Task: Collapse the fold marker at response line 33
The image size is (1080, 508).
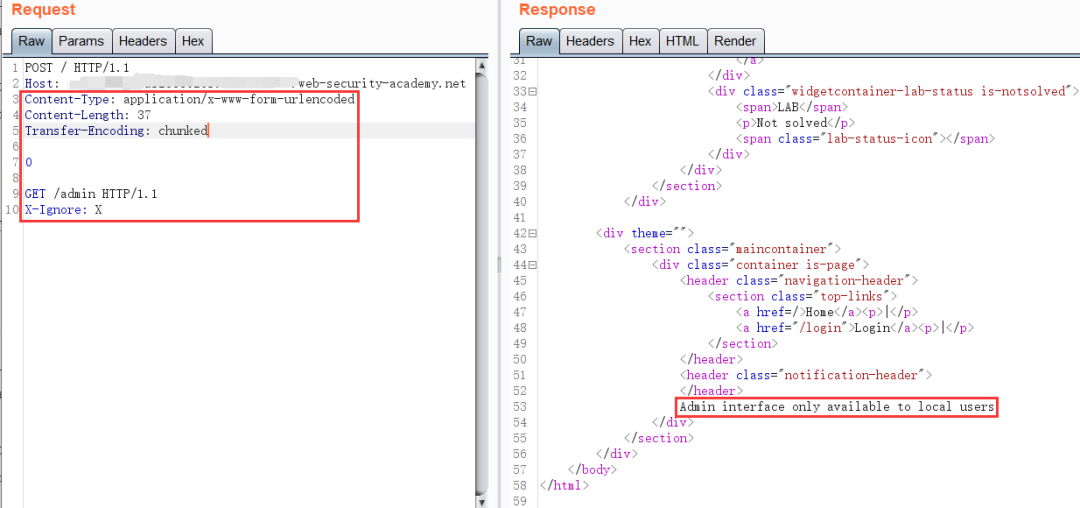Action: click(x=533, y=92)
